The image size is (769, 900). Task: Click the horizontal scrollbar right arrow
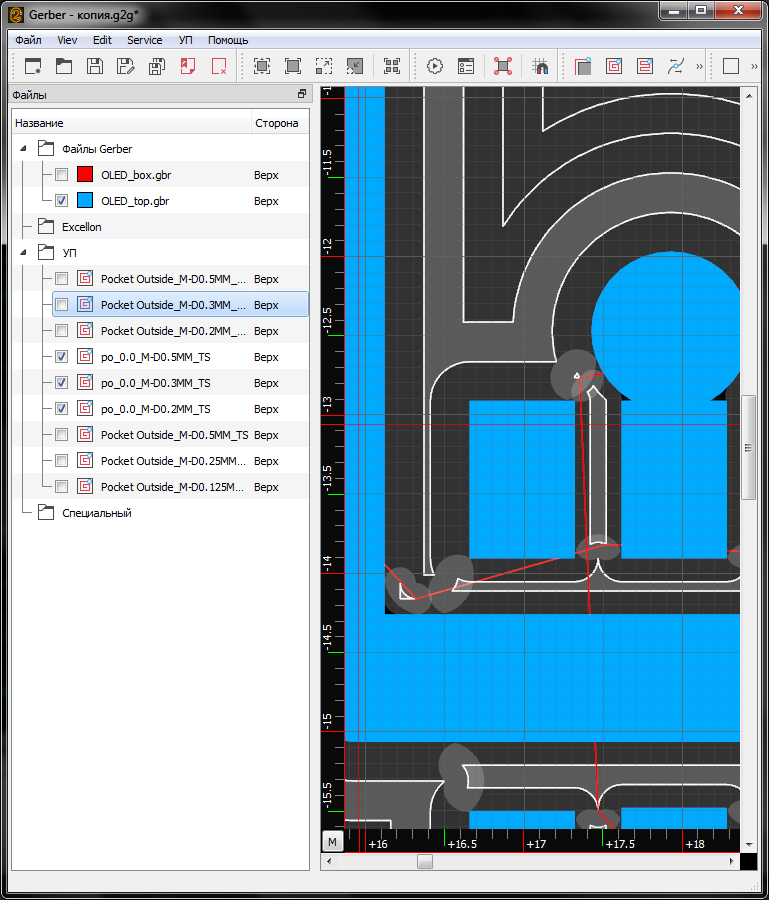click(732, 861)
